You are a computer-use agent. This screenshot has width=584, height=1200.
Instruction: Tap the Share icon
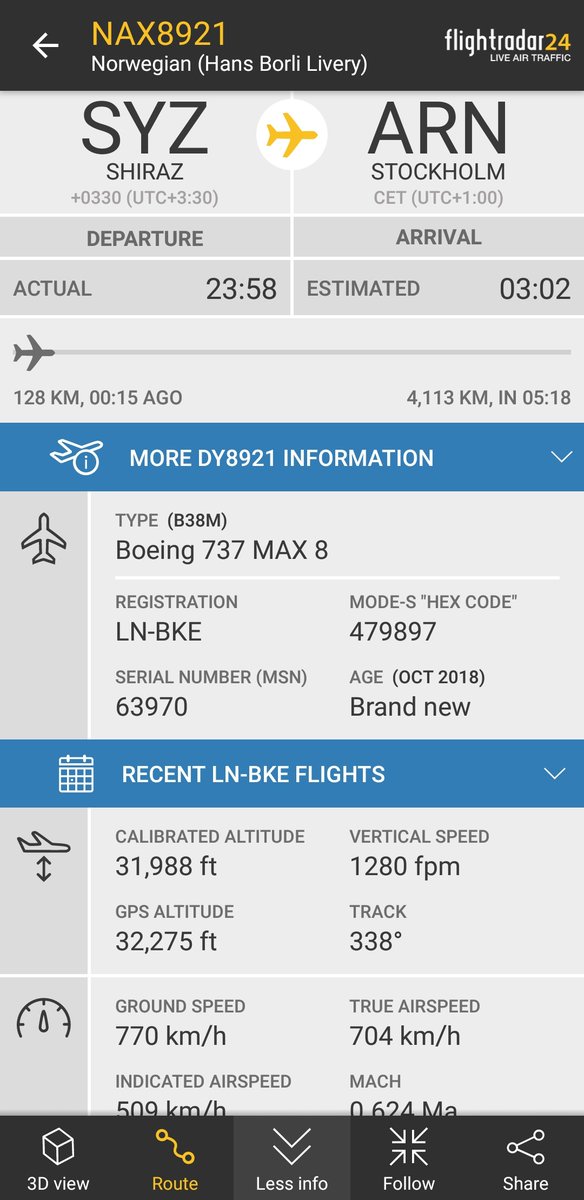(525, 1147)
